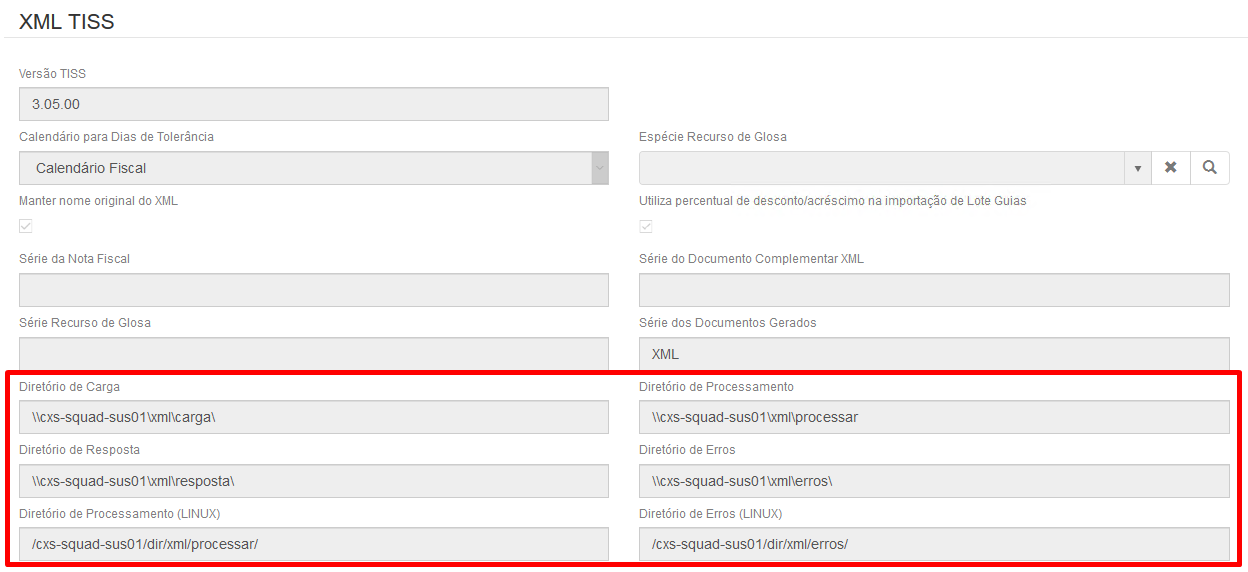Expand the Calendário Fiscal dropdown

600,168
